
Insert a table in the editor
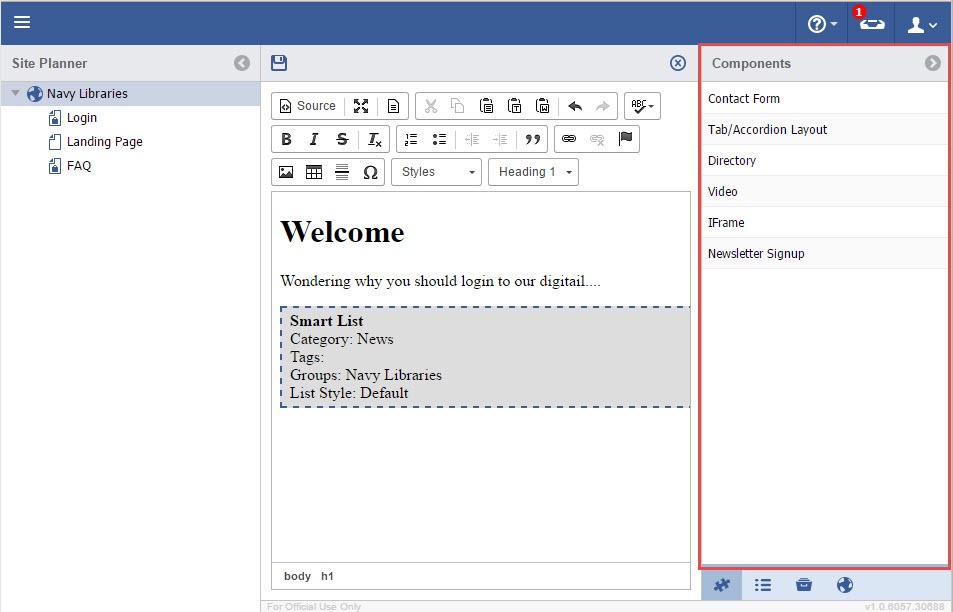(314, 172)
